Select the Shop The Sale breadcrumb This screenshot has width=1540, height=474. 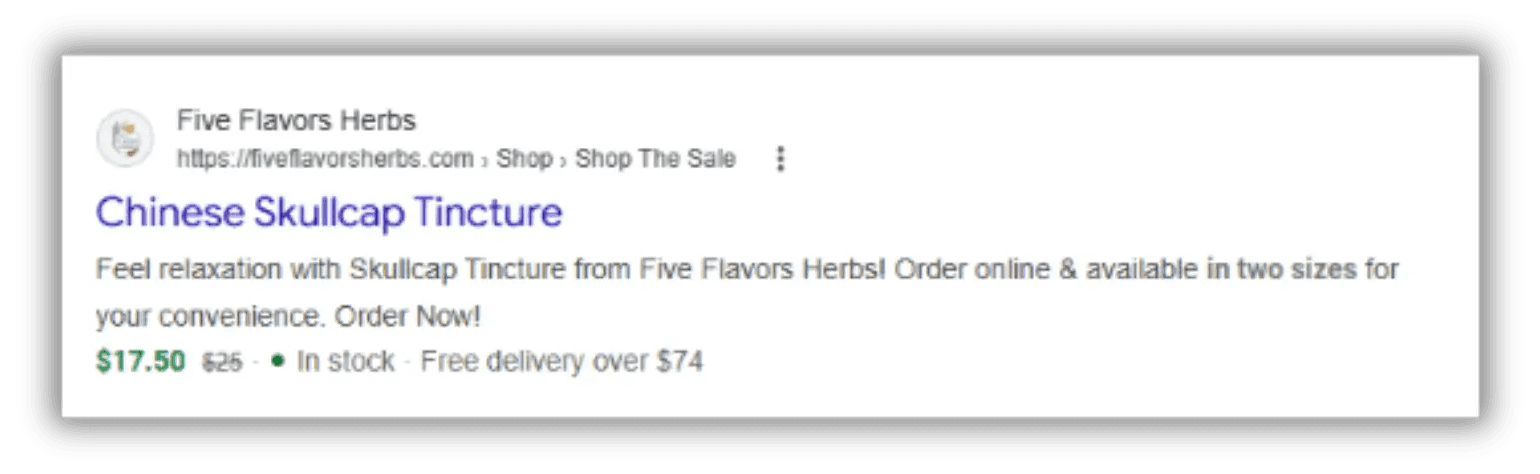pyautogui.click(x=655, y=159)
